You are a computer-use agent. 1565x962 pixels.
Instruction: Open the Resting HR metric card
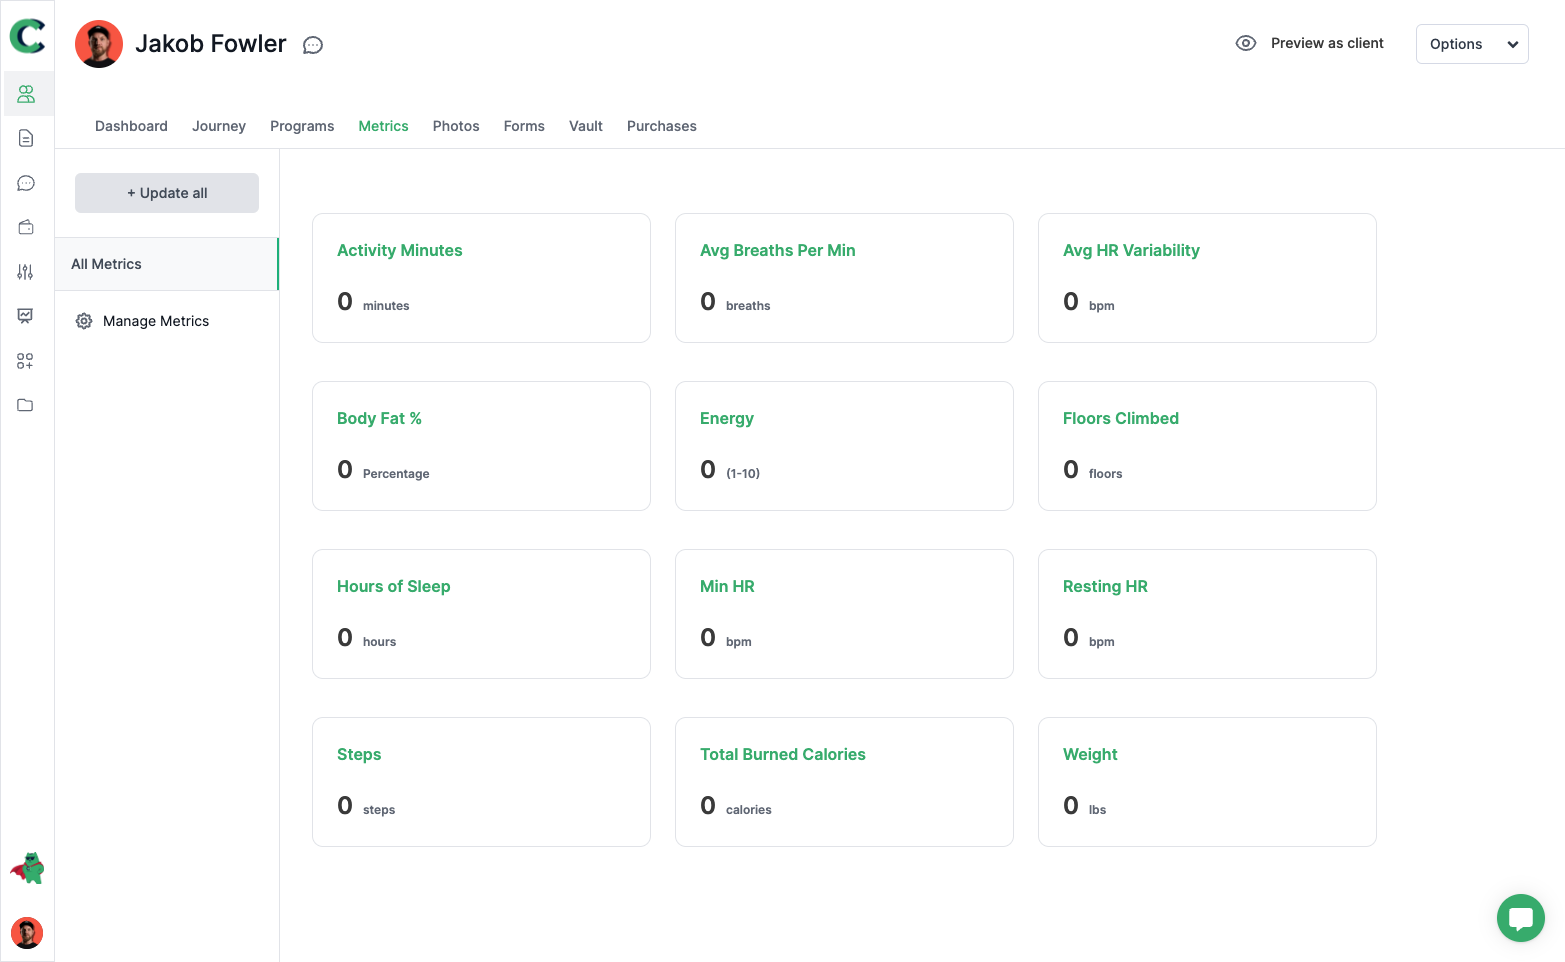[x=1207, y=614]
